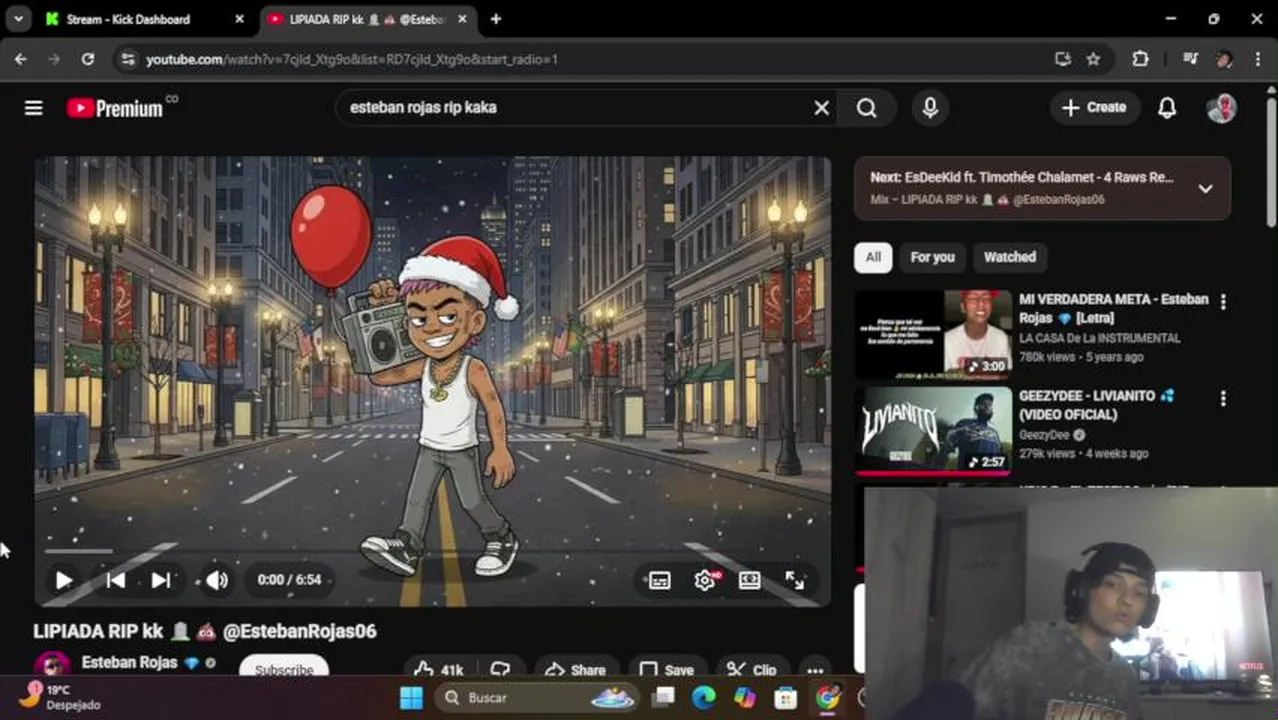
Task: Dislike the video
Action: (x=501, y=670)
